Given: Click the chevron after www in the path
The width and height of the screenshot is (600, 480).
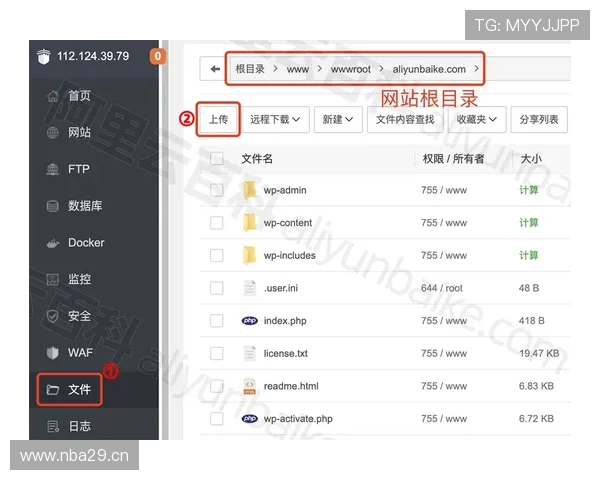Looking at the screenshot, I should [320, 69].
